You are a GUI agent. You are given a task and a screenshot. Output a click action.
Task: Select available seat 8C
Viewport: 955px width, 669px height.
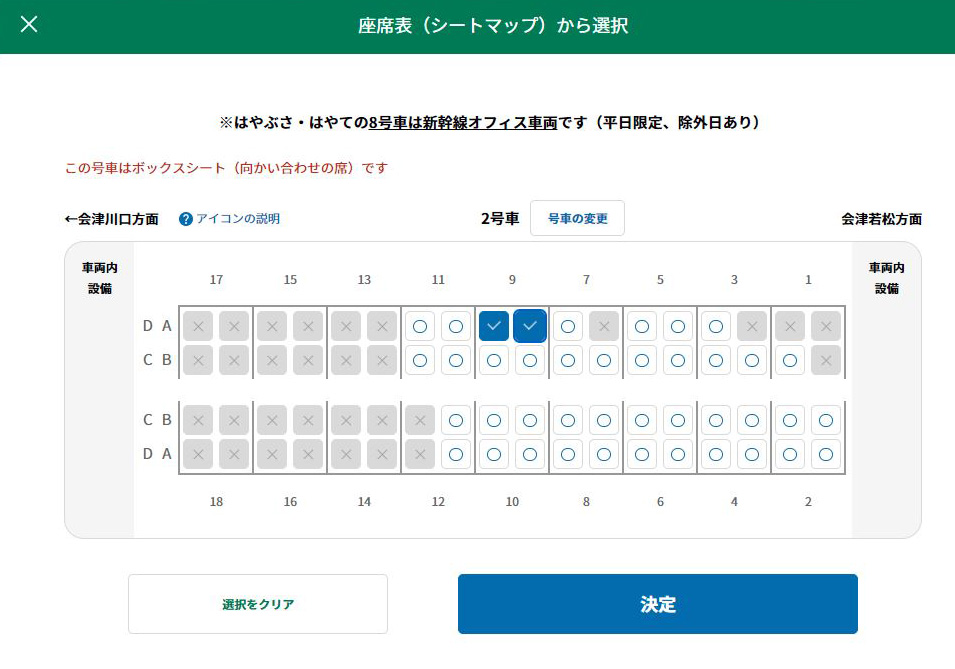click(568, 420)
